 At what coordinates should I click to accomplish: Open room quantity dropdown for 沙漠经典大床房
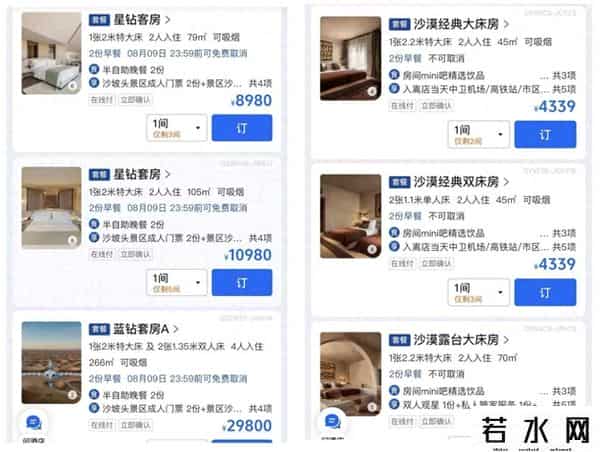[479, 134]
